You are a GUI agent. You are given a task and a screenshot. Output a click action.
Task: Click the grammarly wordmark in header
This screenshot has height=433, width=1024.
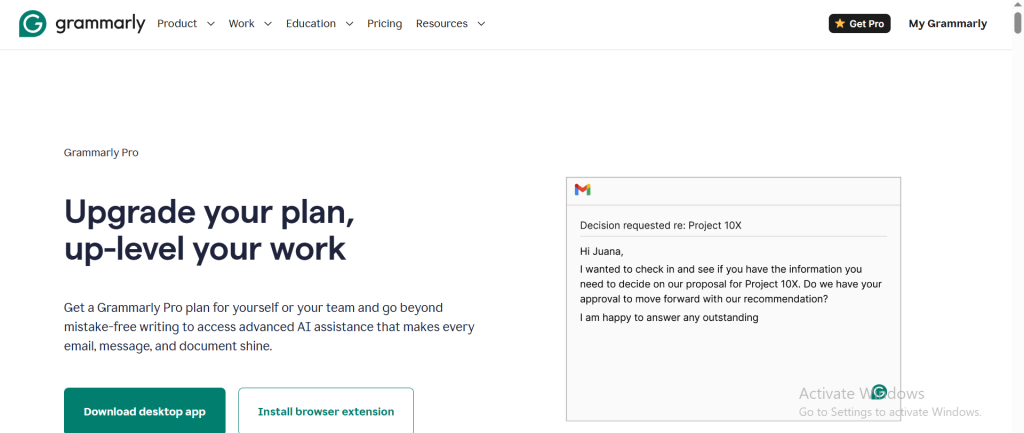point(100,24)
